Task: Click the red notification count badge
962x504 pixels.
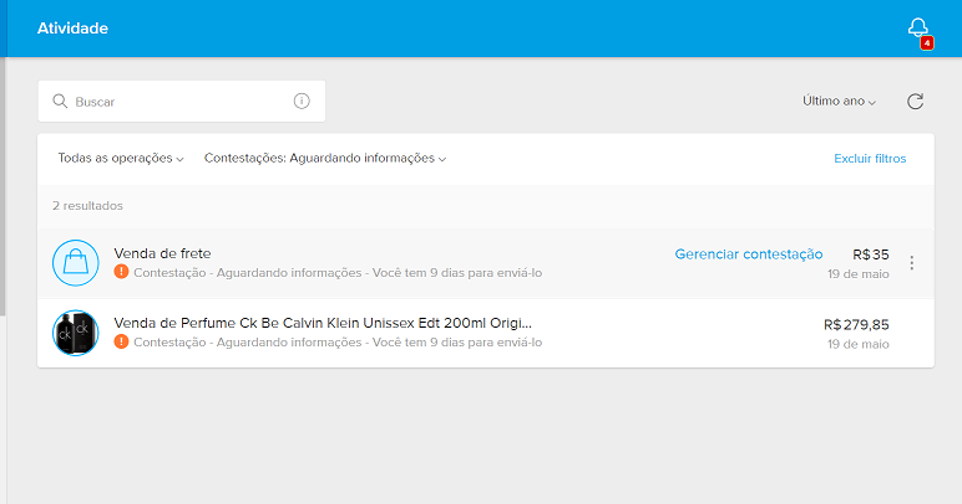Action: coord(926,43)
